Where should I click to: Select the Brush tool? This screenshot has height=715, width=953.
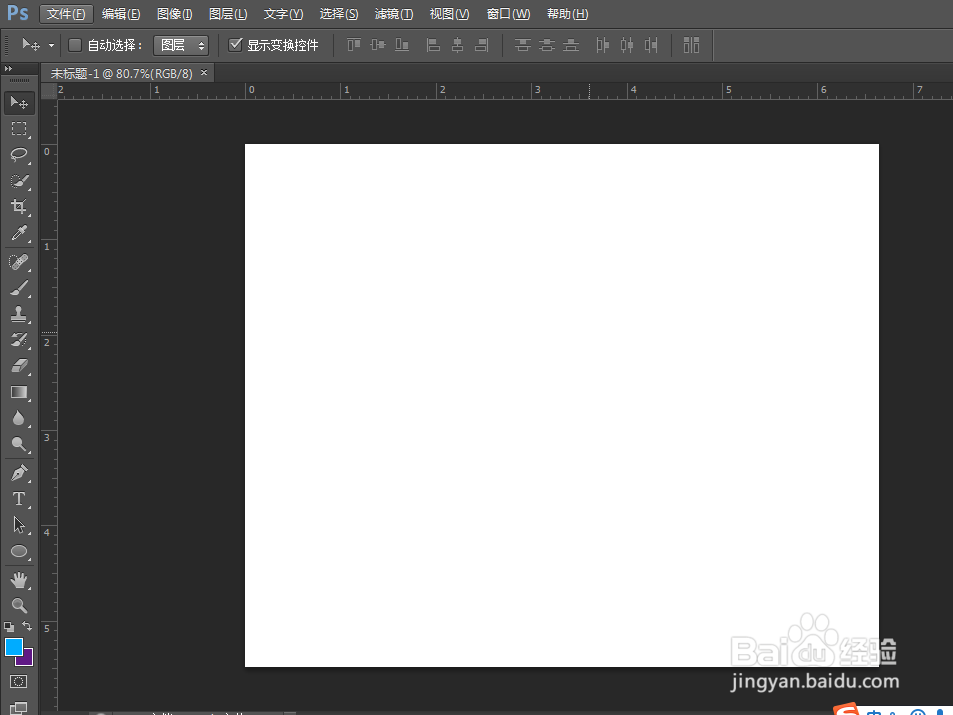click(x=19, y=288)
